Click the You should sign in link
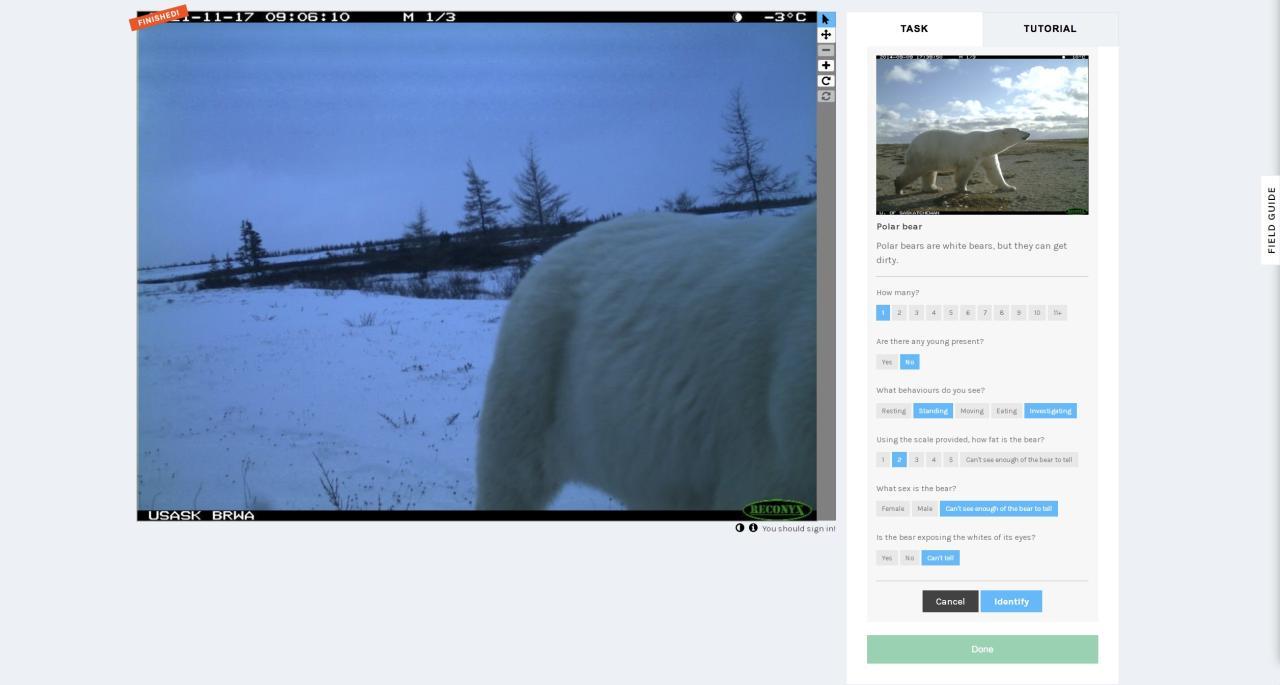Viewport: 1280px width, 685px height. coord(799,529)
